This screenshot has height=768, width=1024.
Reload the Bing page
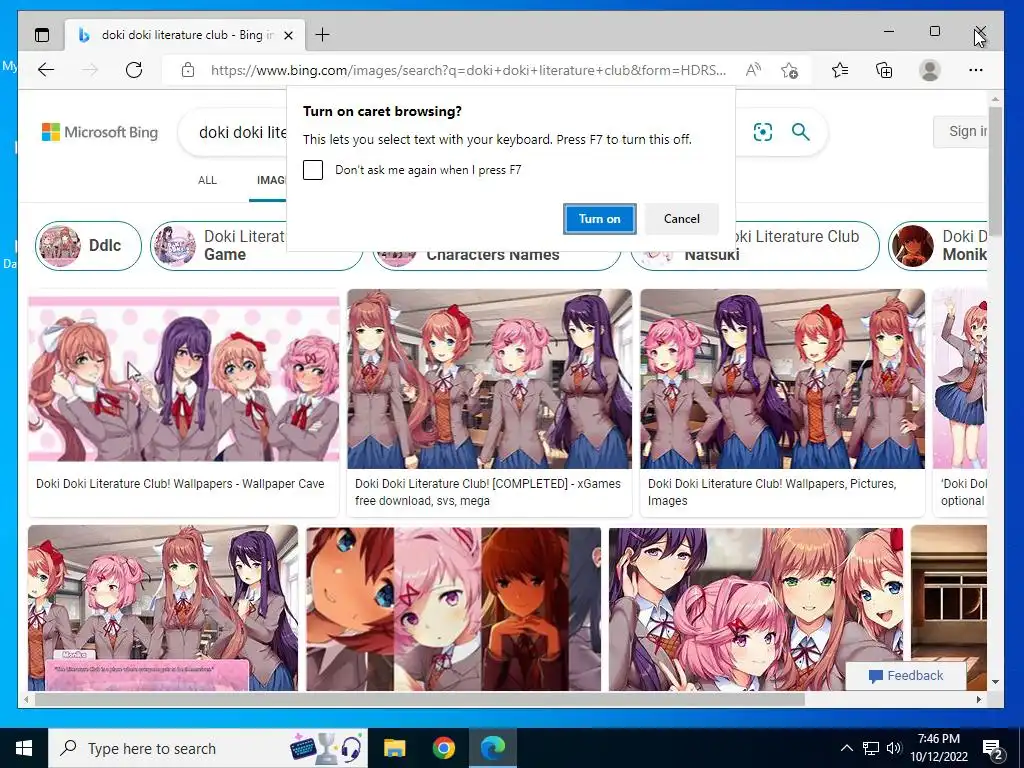click(134, 70)
